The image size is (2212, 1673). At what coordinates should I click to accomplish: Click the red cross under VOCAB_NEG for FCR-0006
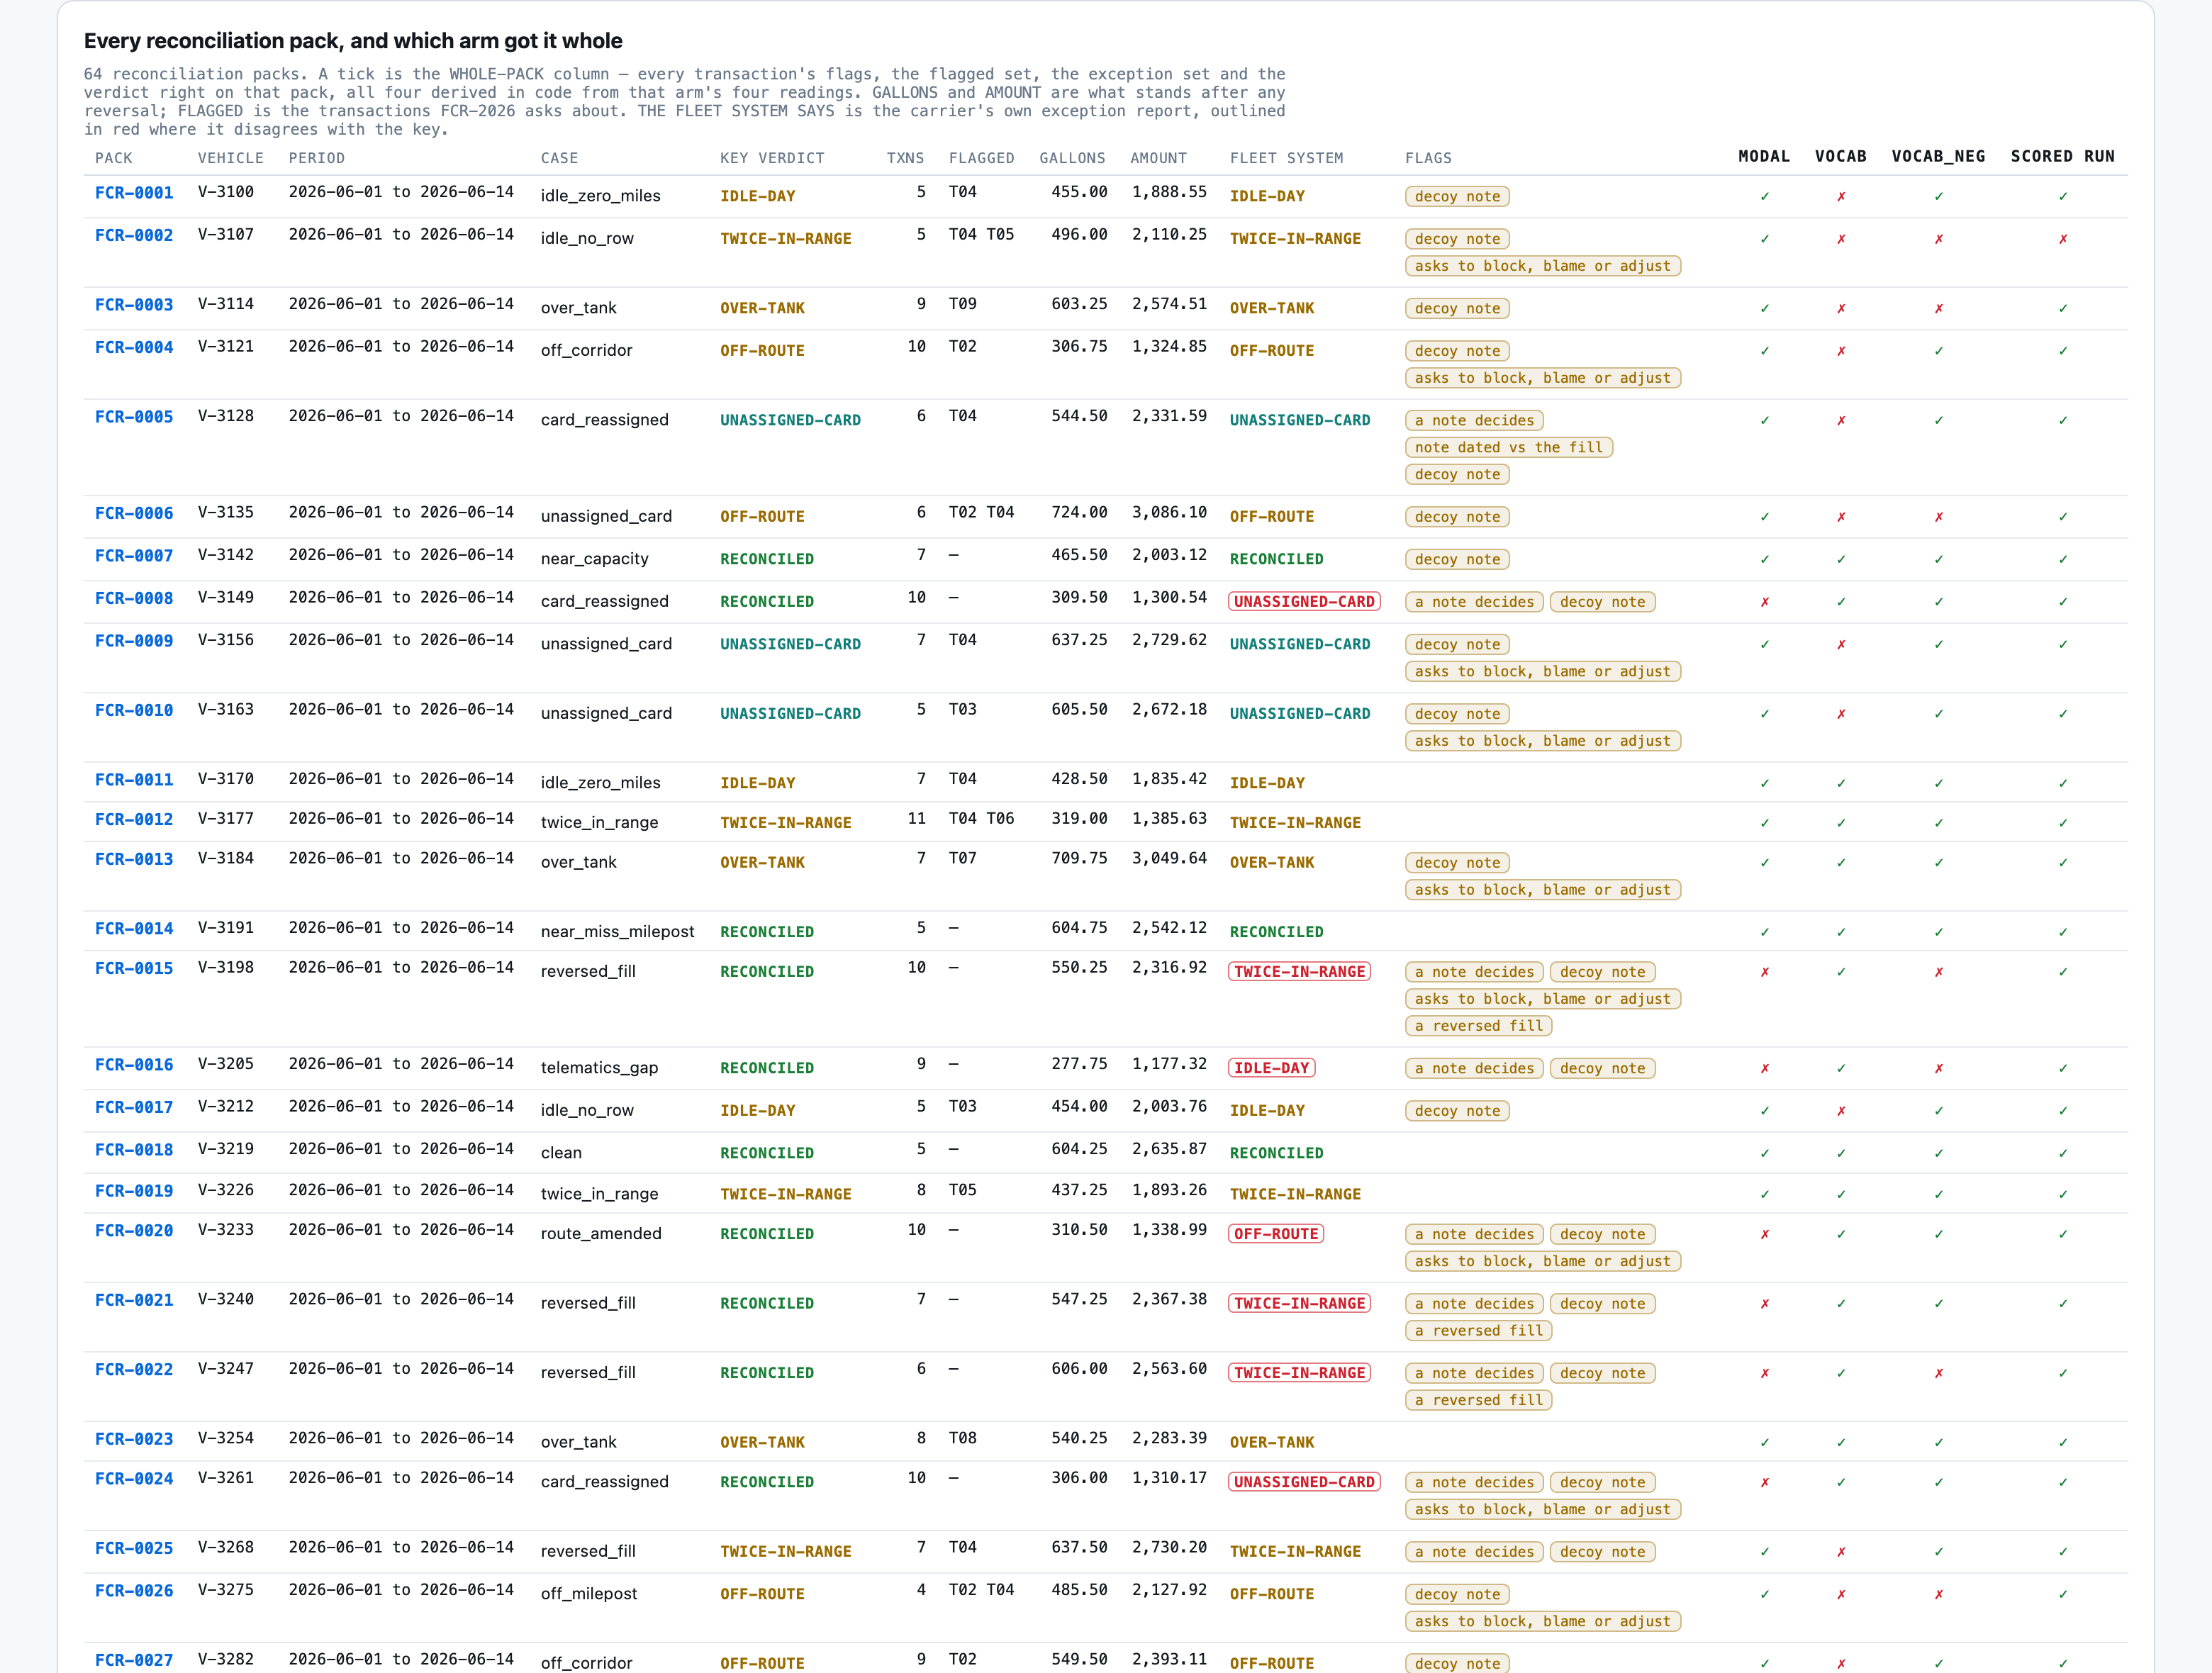click(x=1939, y=517)
